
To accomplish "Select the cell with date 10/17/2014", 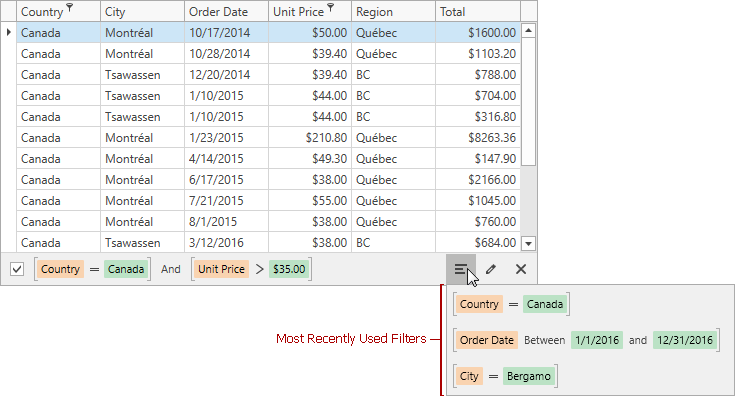I will tap(226, 32).
